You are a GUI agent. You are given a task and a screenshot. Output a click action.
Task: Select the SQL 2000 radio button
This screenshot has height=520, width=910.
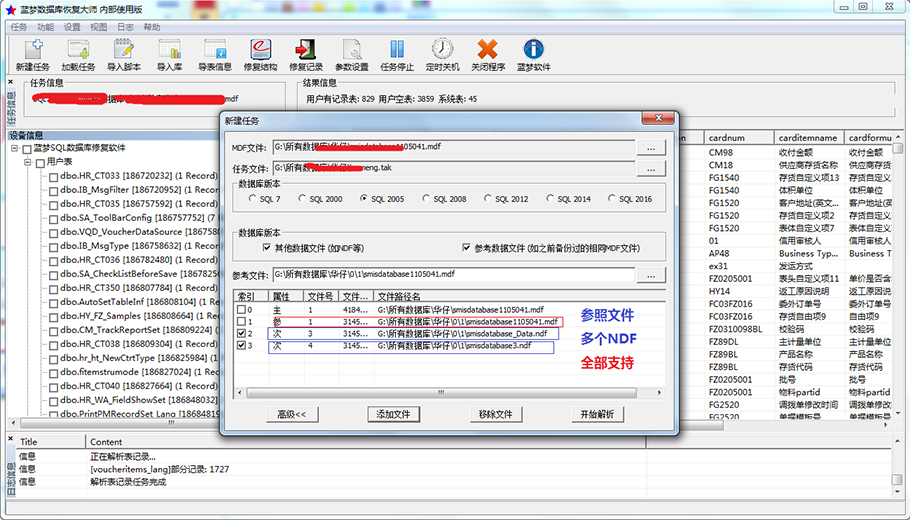point(302,198)
